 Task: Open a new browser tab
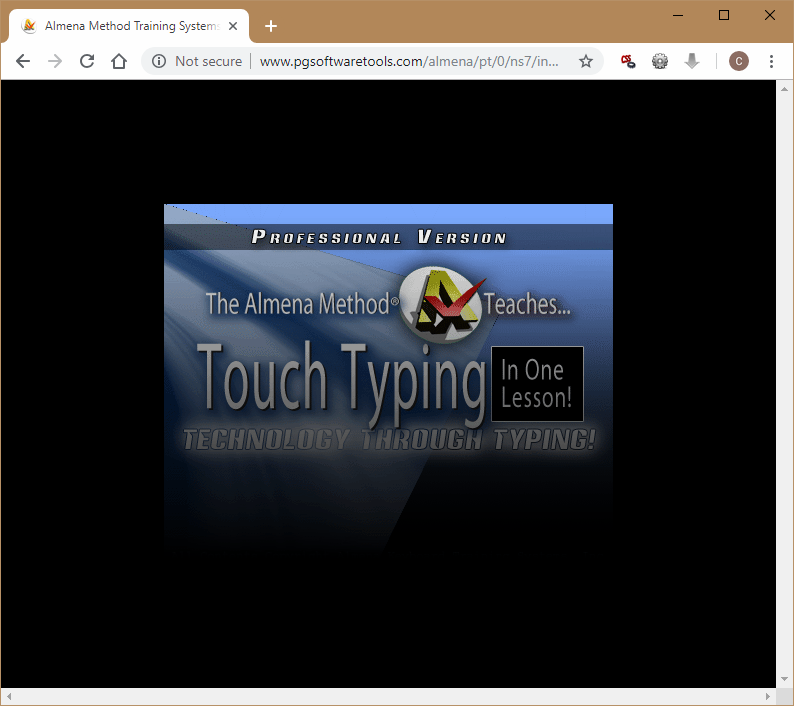pos(271,26)
